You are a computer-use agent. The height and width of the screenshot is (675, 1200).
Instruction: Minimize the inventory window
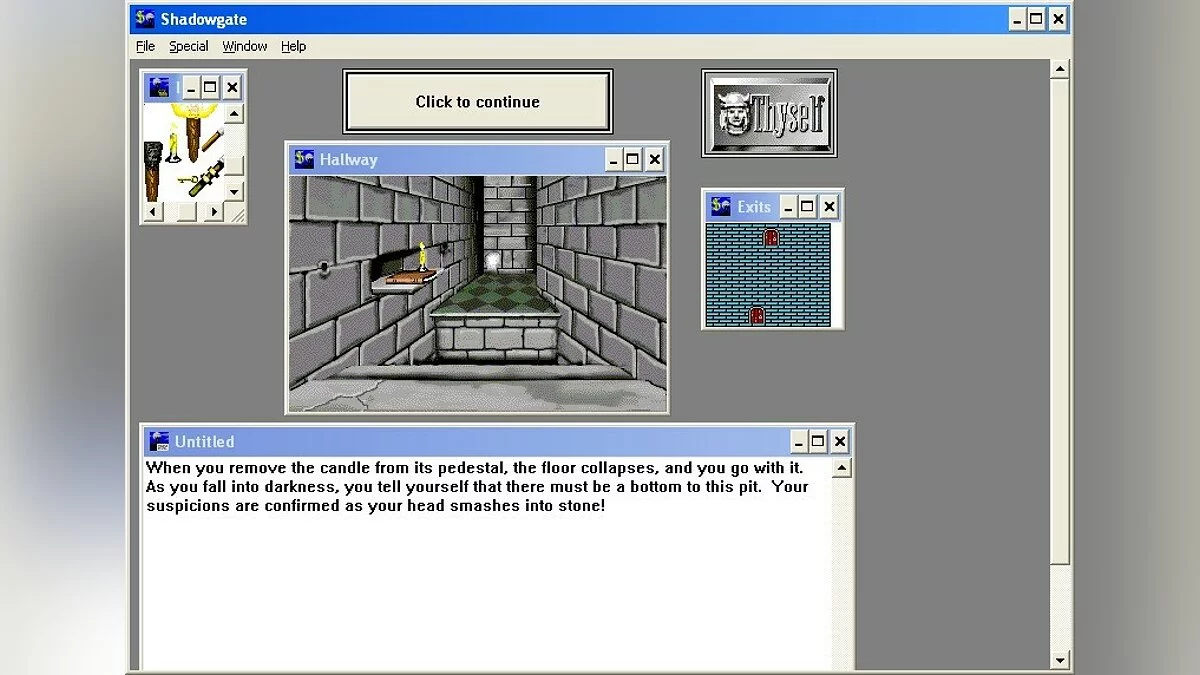[x=192, y=87]
